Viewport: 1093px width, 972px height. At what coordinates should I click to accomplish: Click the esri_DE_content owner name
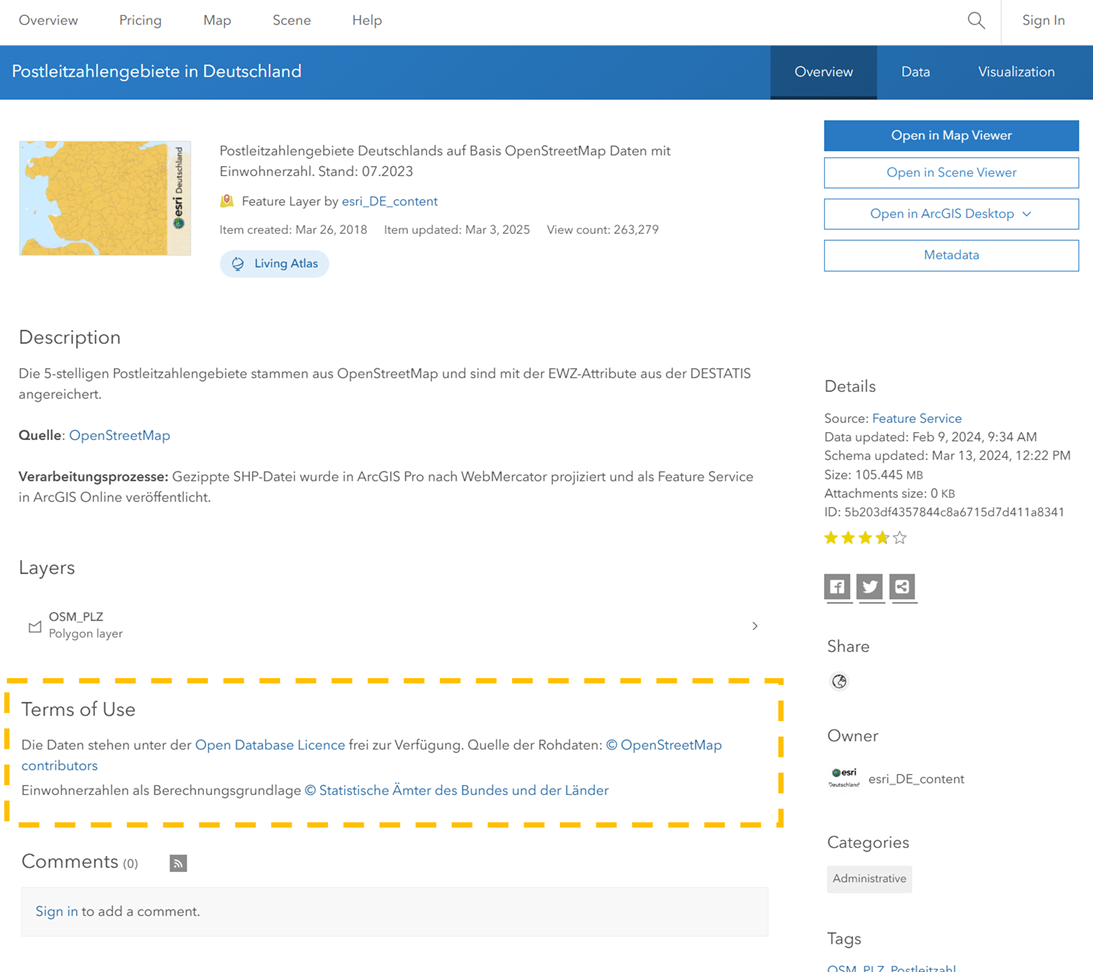tap(916, 779)
